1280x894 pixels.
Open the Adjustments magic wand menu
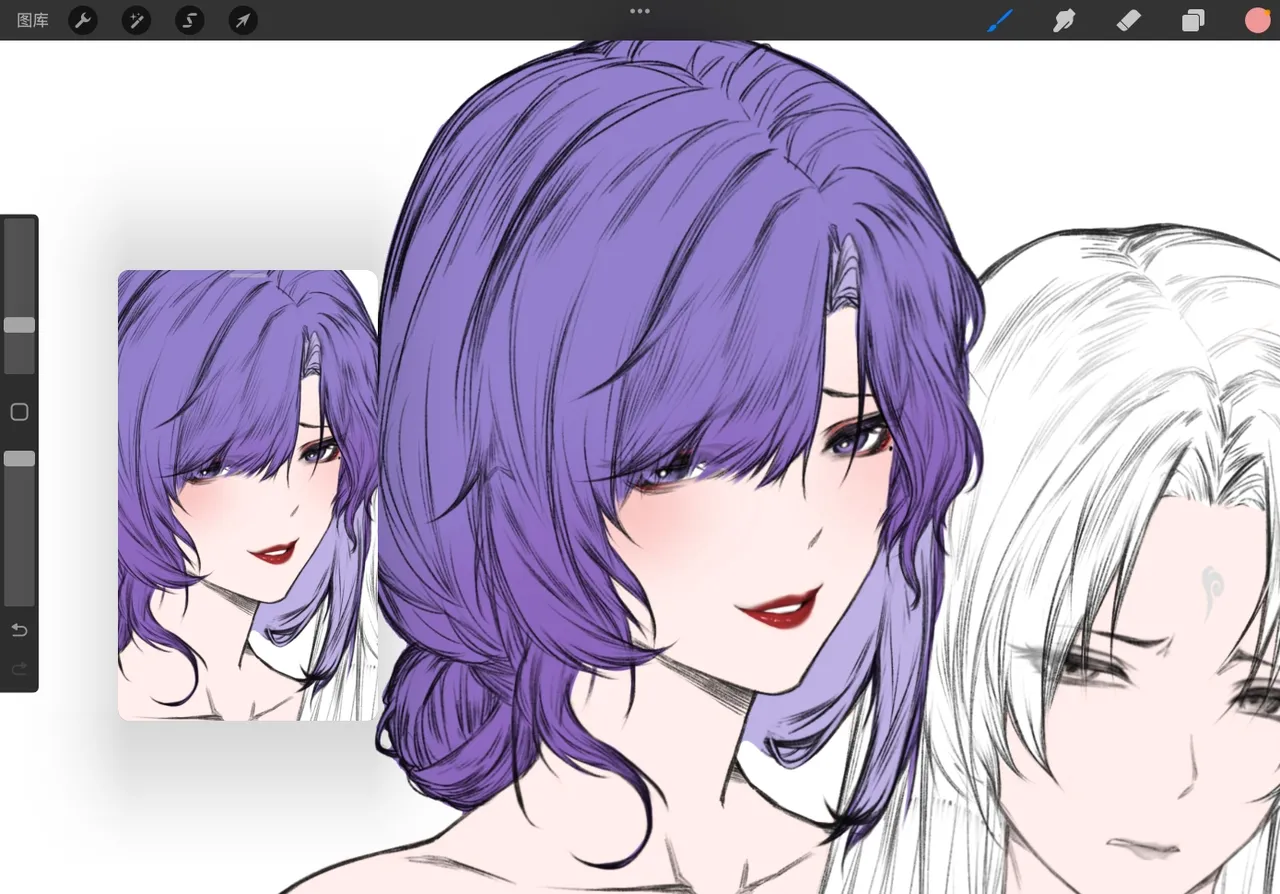(x=136, y=20)
